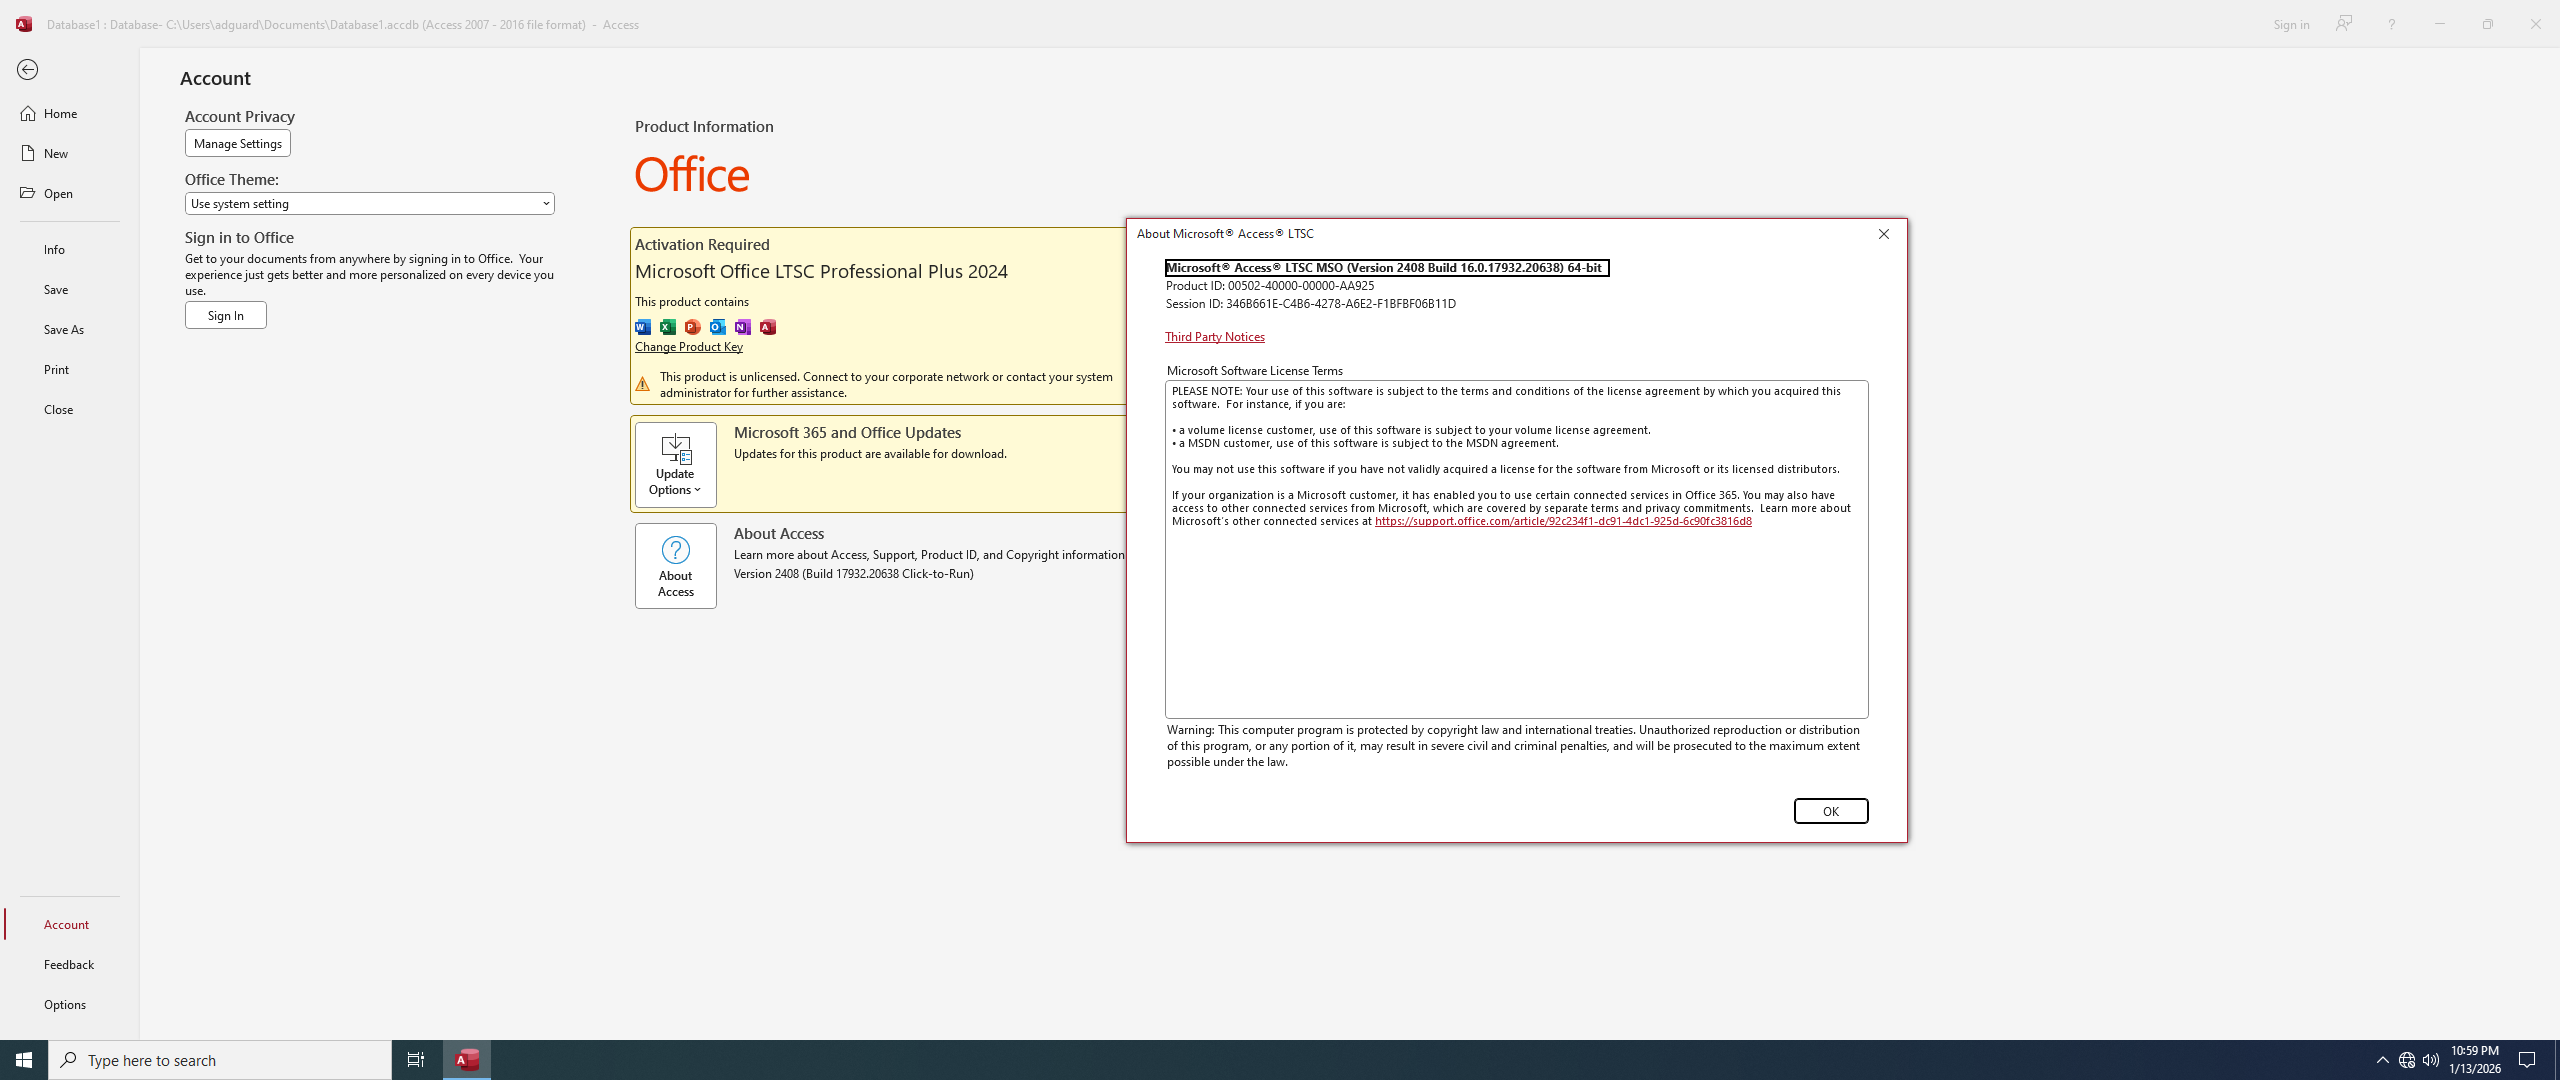
Task: Select the Options menu item
Action: coord(65,1004)
